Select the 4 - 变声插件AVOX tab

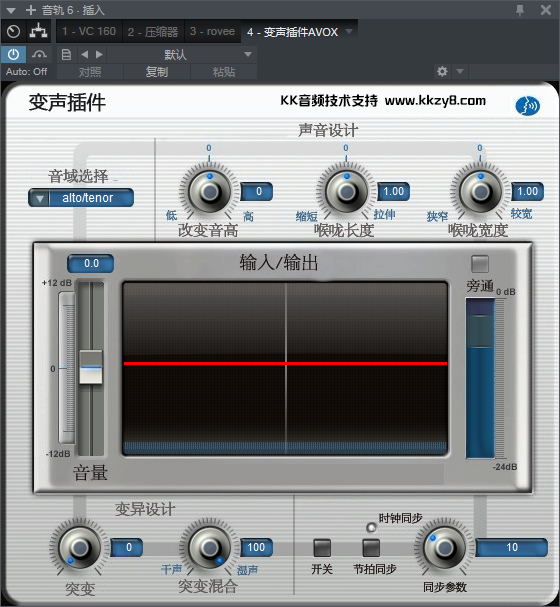click(x=293, y=32)
